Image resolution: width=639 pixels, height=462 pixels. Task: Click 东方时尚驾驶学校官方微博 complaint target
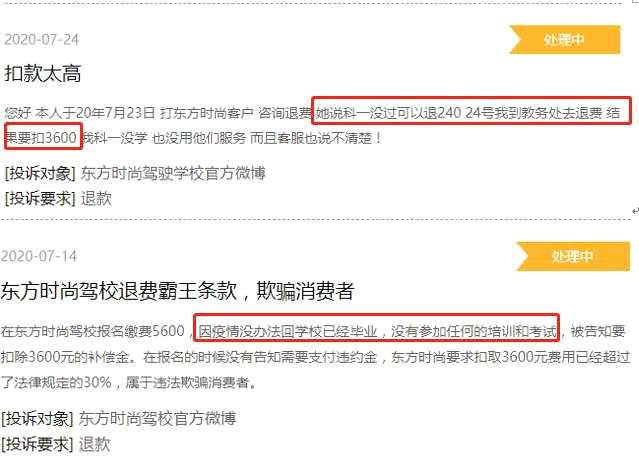[x=173, y=173]
